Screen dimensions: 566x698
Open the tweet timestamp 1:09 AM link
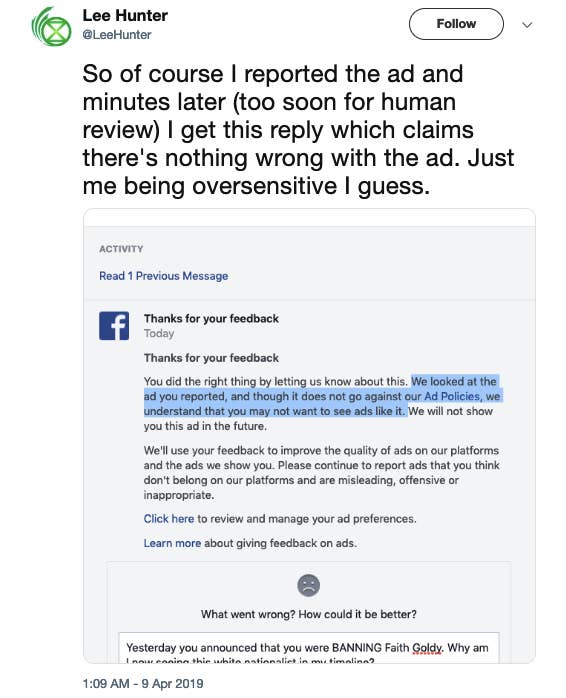tap(143, 683)
